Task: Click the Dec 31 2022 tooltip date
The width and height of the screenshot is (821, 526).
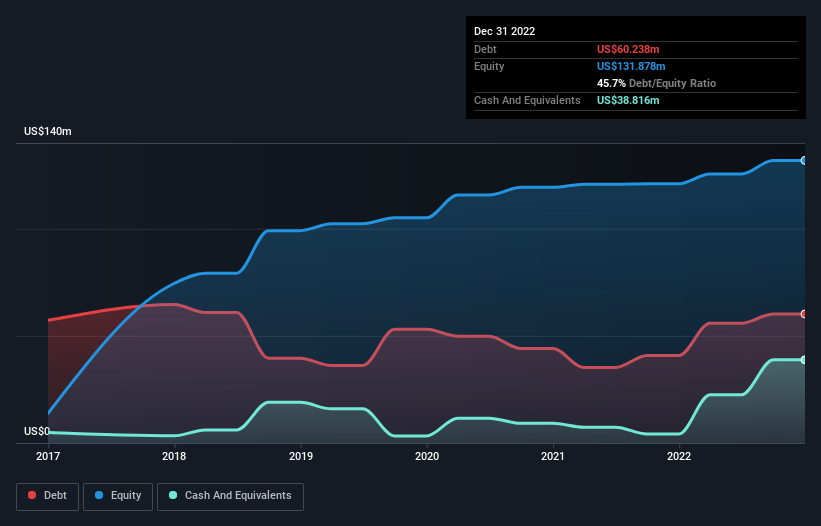Action: point(505,31)
